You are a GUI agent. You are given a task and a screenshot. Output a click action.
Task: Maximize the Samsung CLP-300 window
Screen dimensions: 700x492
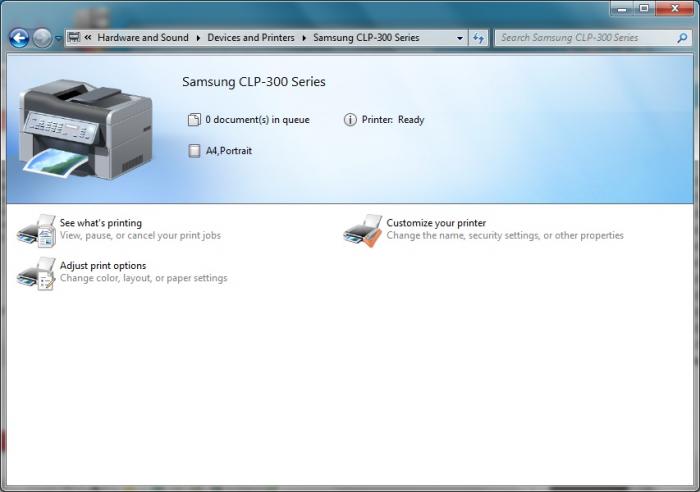tap(644, 8)
